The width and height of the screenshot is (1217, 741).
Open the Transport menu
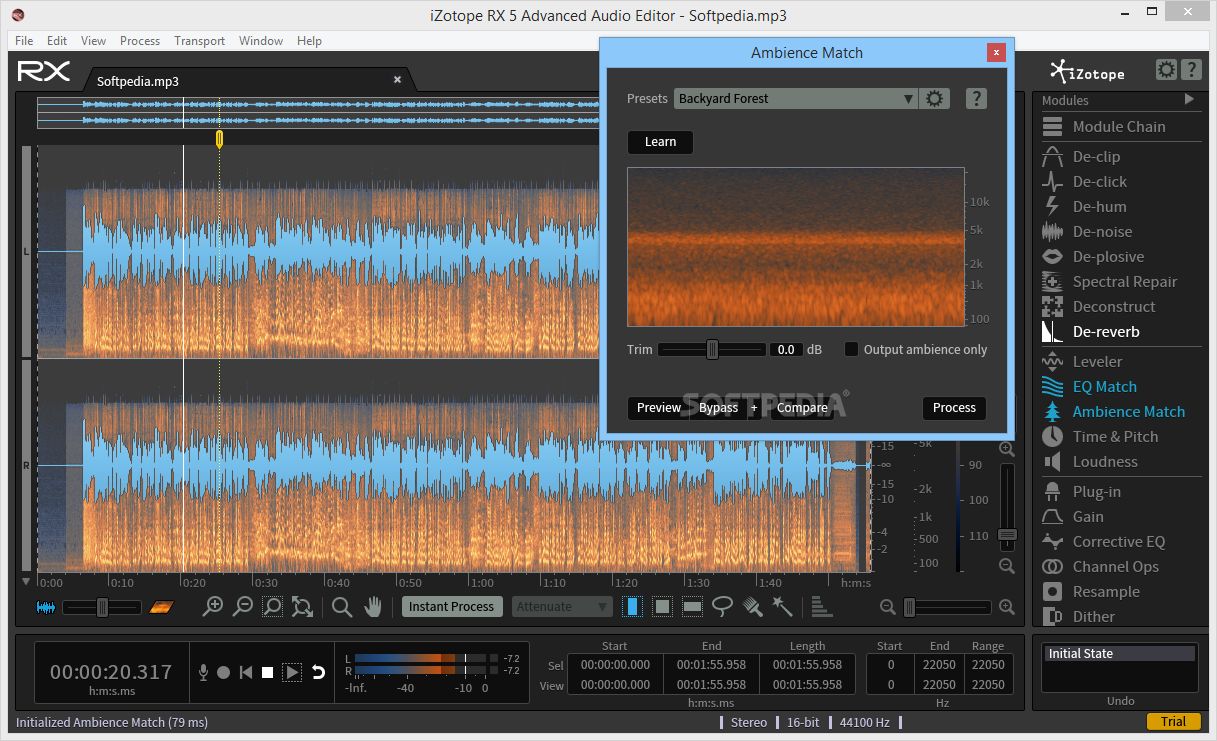199,41
